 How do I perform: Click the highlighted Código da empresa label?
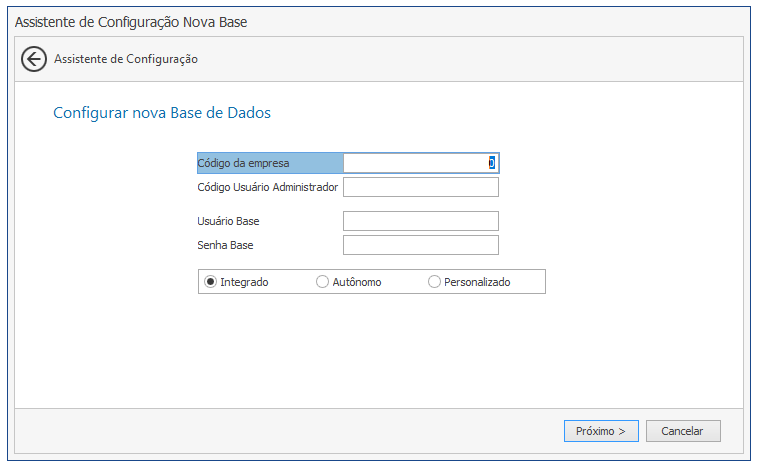tap(243, 163)
